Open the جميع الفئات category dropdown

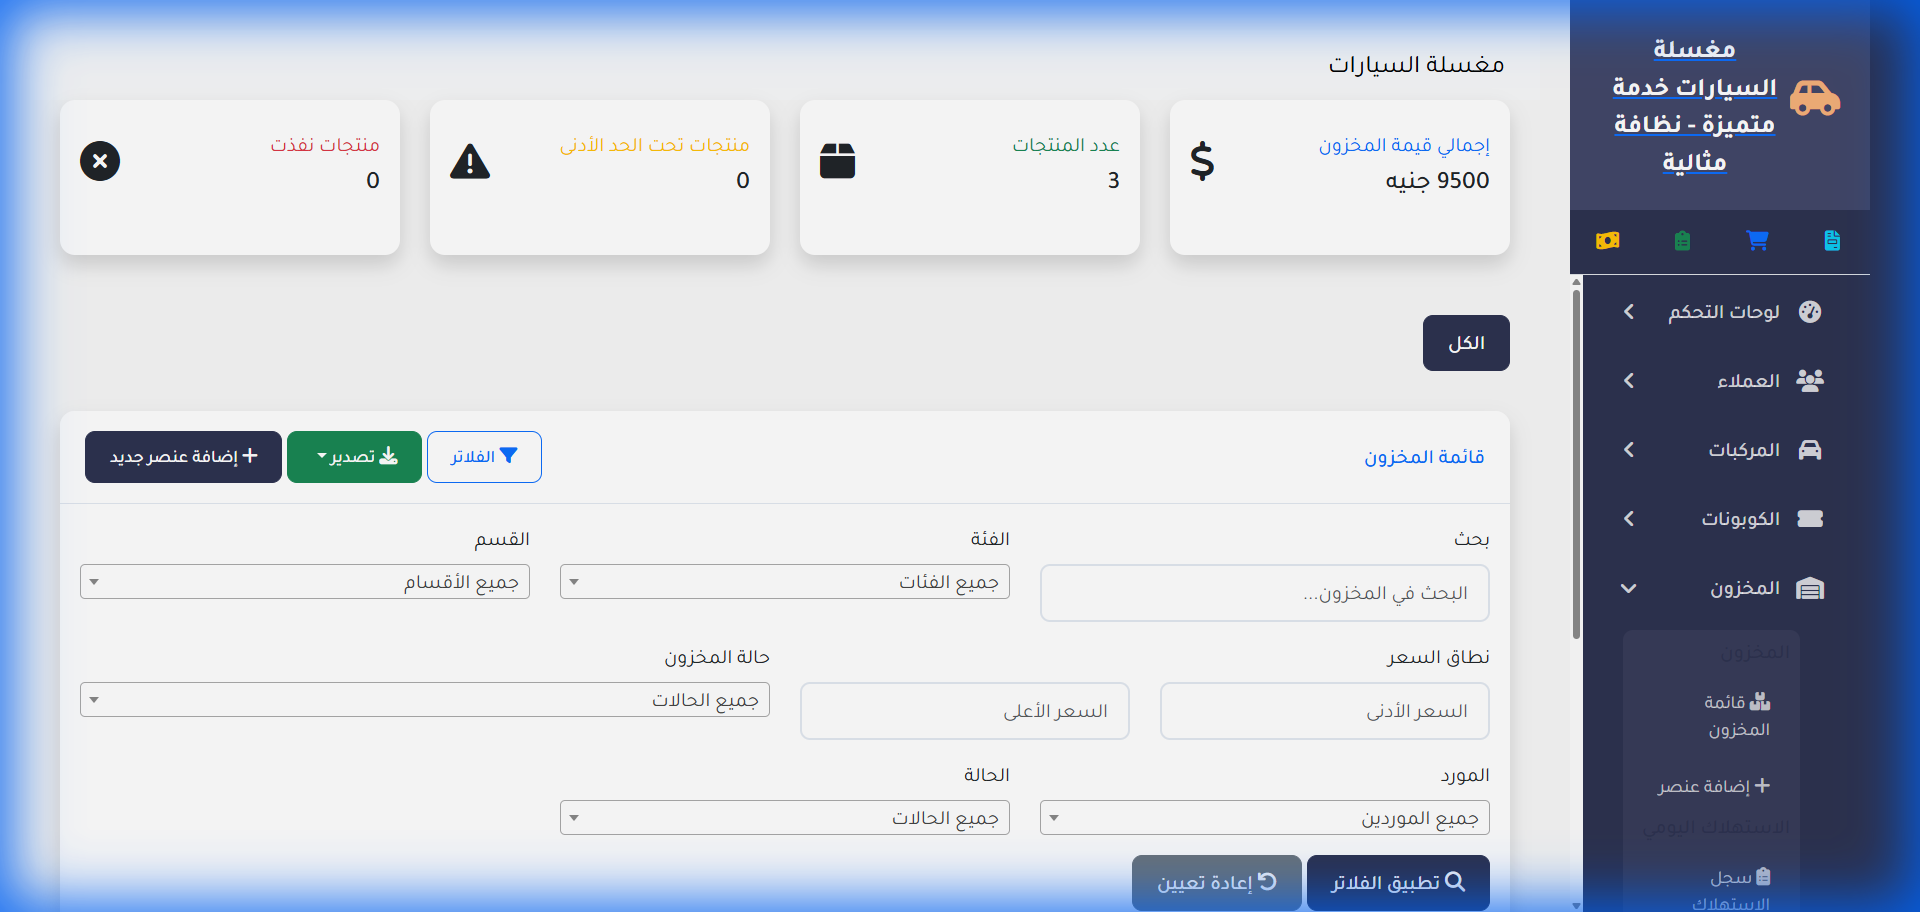pyautogui.click(x=785, y=582)
